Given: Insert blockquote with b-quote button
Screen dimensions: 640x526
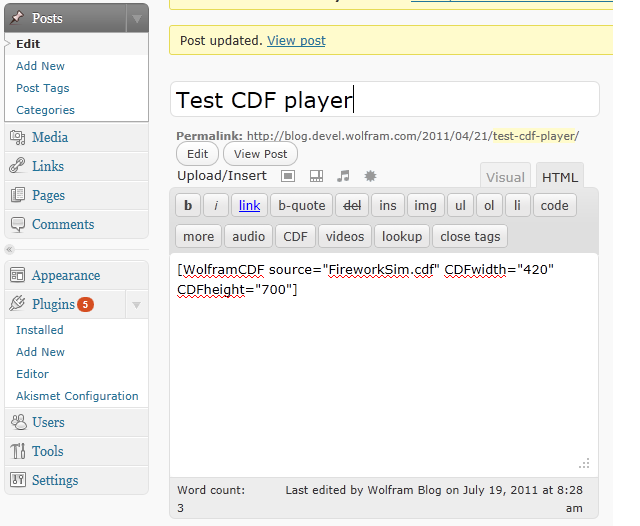Looking at the screenshot, I should (302, 205).
